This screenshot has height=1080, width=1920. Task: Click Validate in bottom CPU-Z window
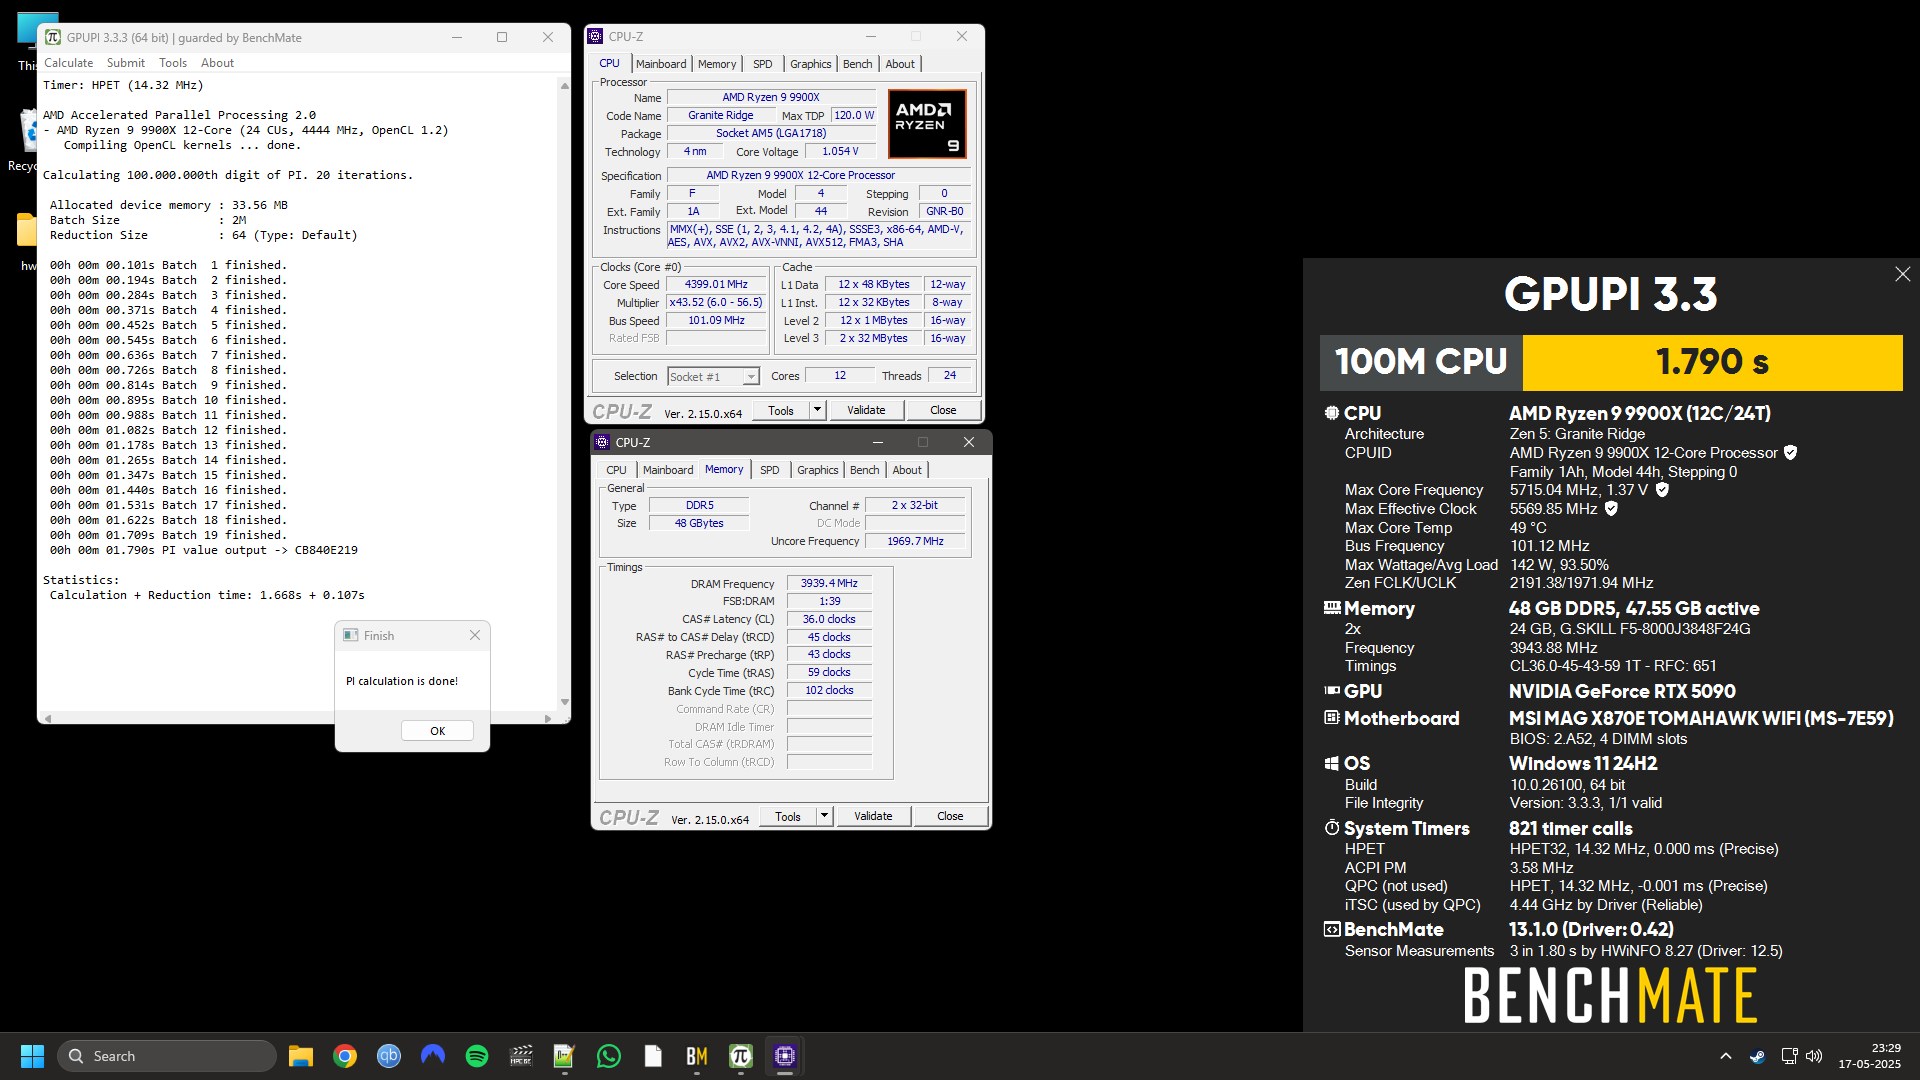point(873,816)
